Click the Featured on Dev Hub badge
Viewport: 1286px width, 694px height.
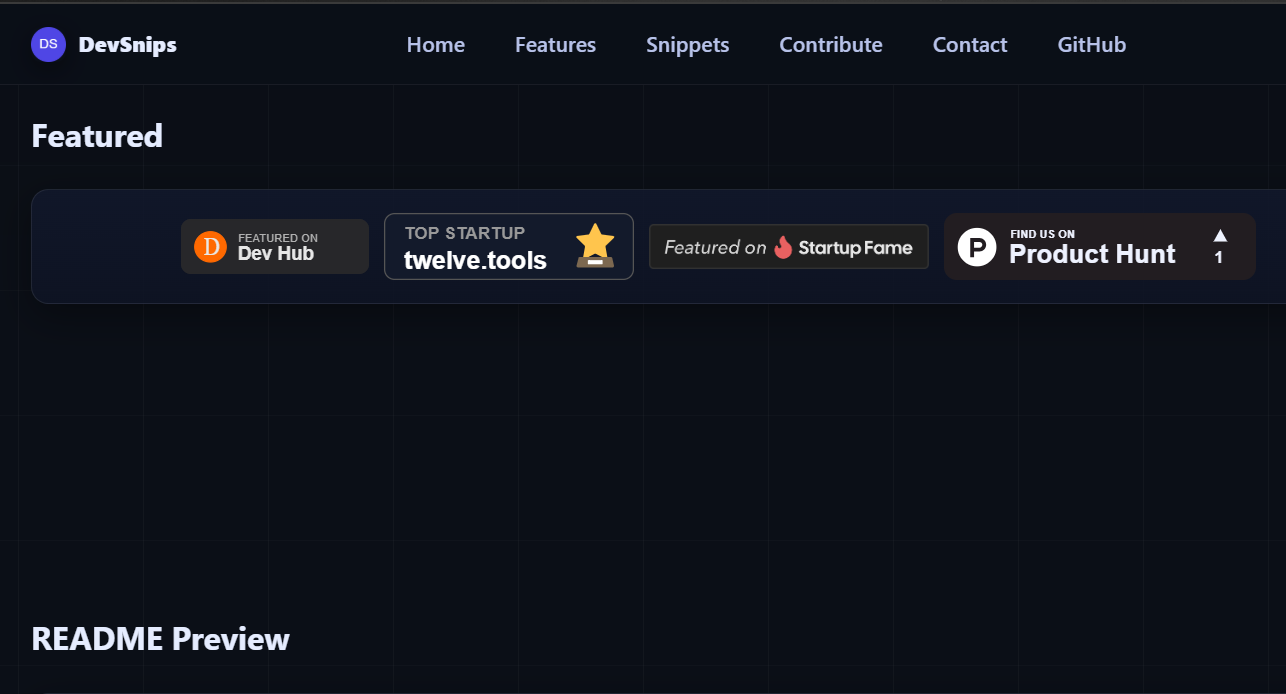(275, 246)
